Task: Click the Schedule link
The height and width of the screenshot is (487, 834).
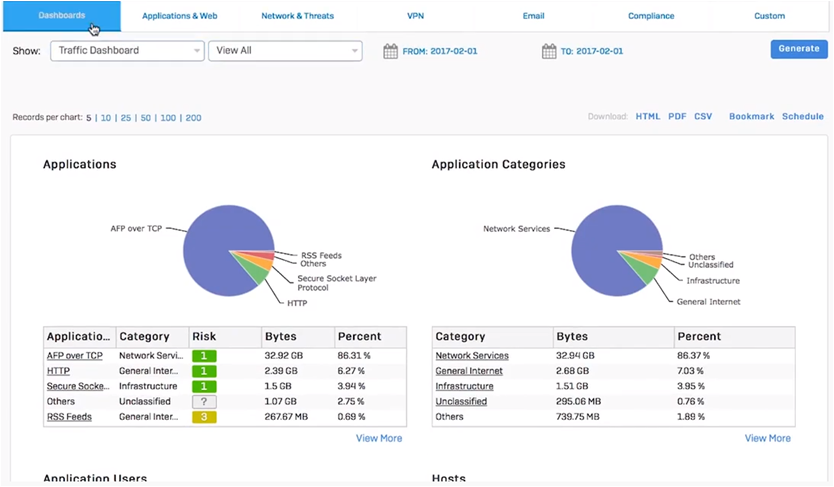Action: point(802,117)
